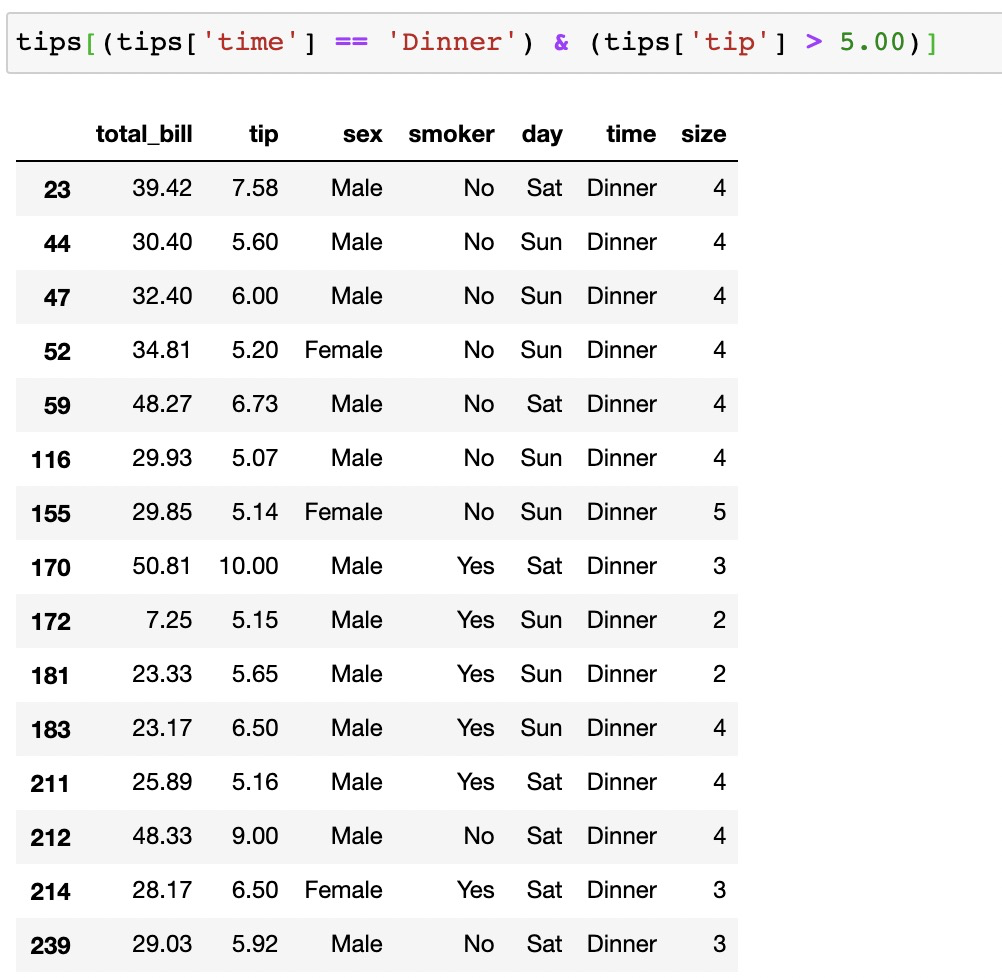Click the 'total_bill' column header

click(x=144, y=134)
